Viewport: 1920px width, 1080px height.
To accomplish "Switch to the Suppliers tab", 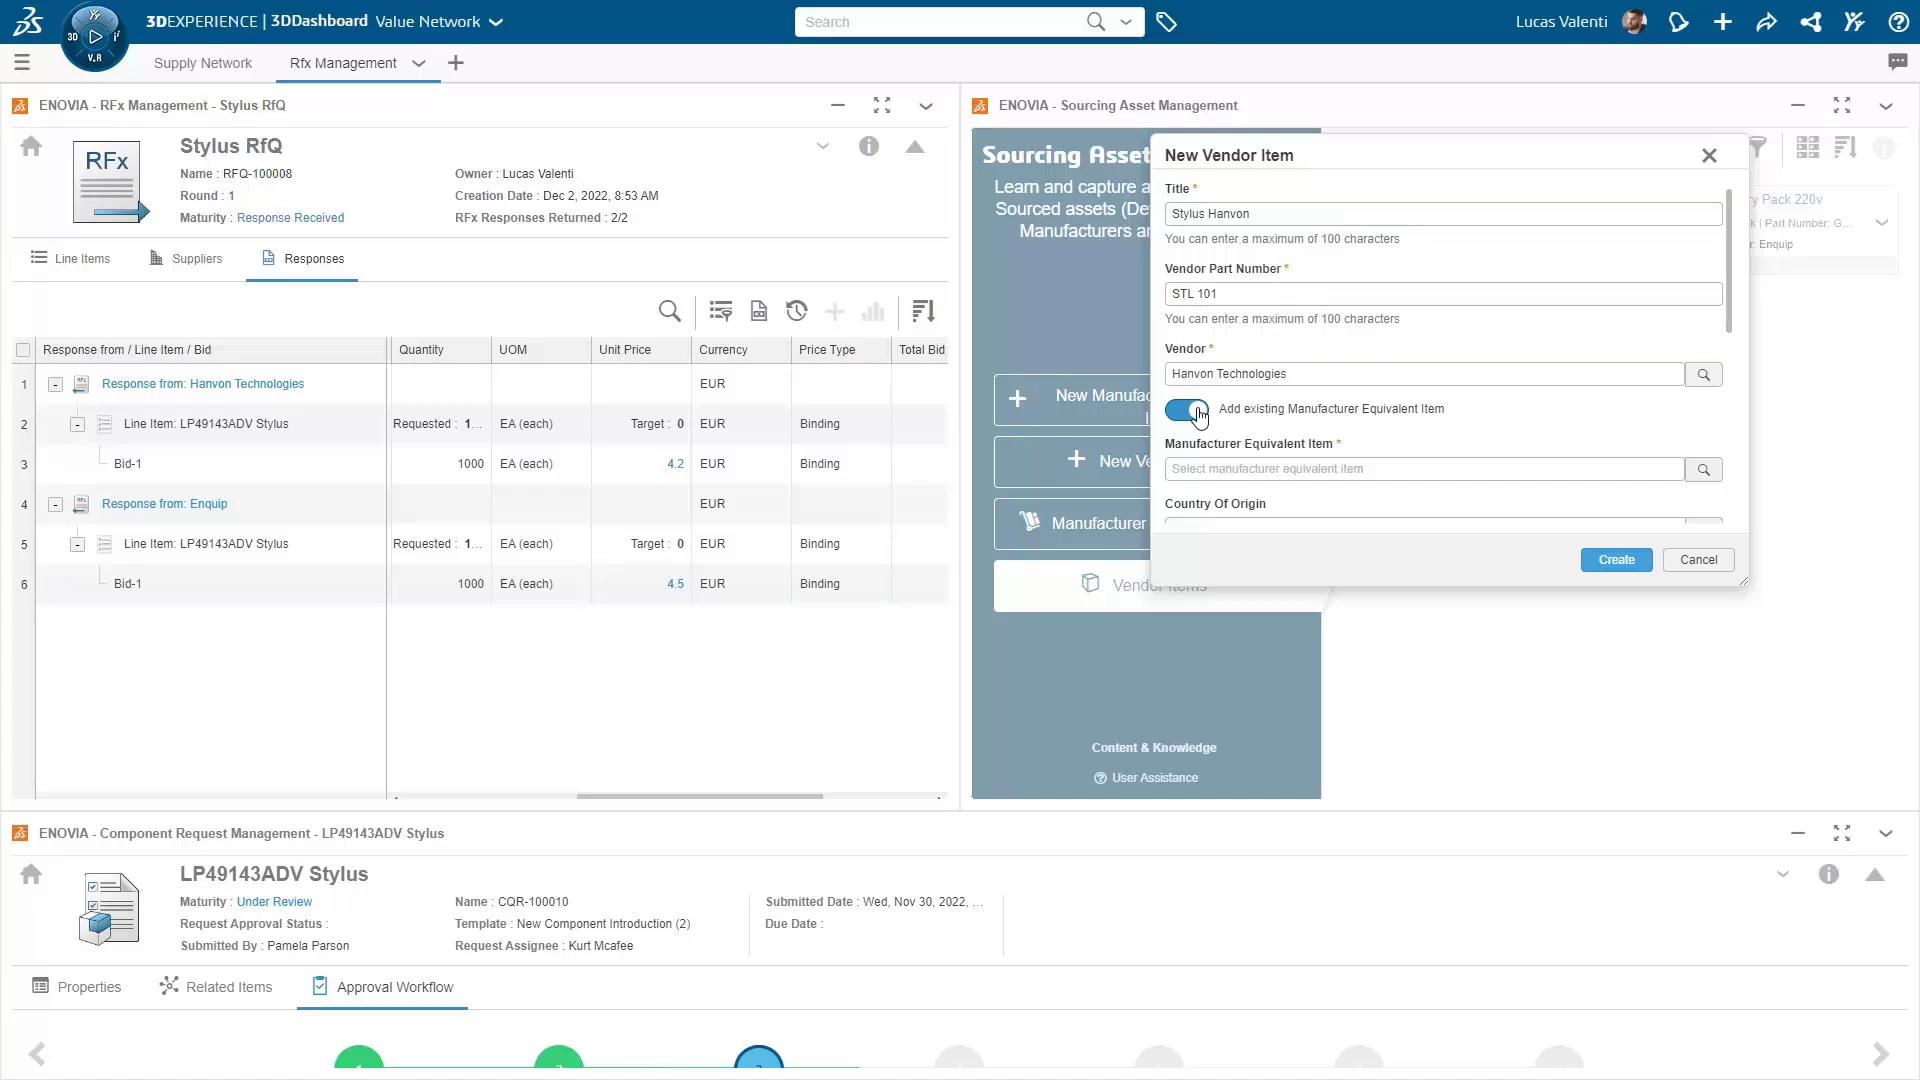I will point(186,259).
